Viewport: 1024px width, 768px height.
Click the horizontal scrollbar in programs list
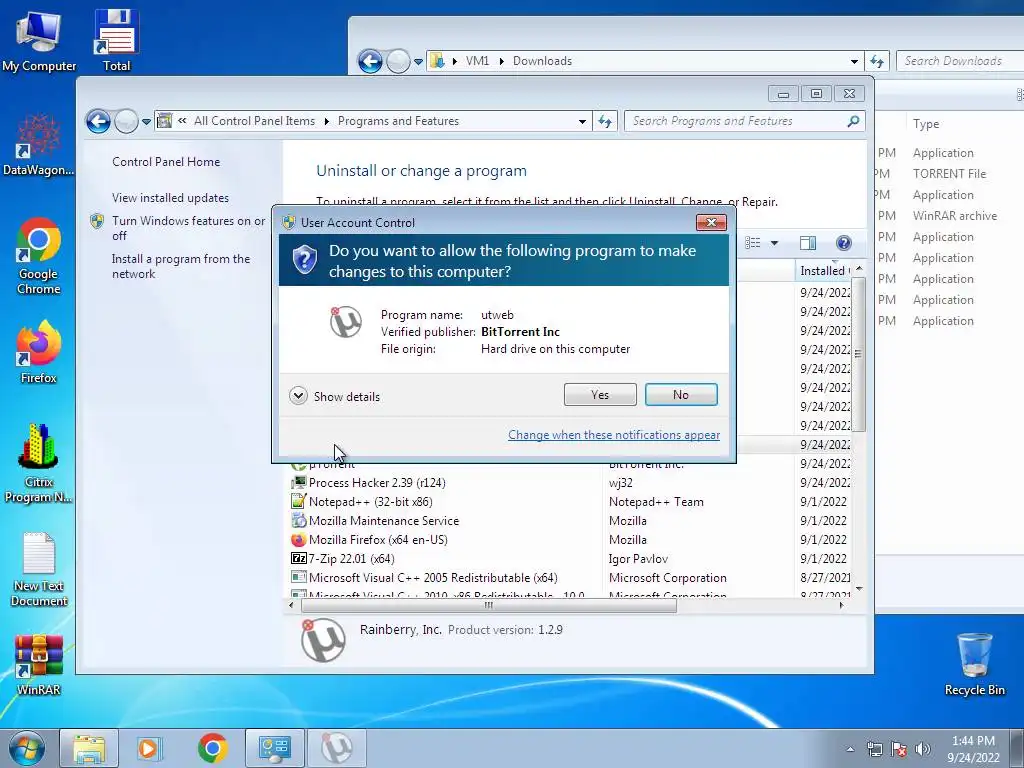coord(488,605)
